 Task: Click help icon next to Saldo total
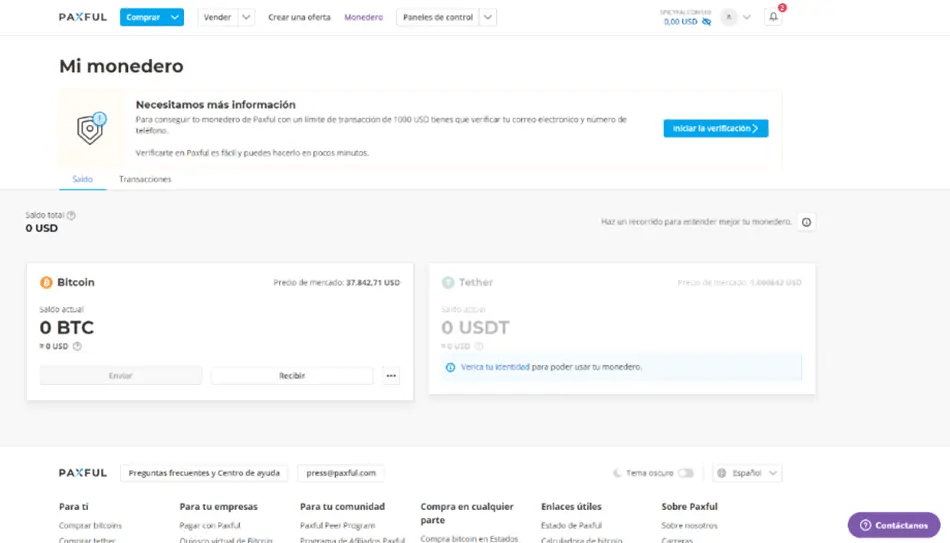pyautogui.click(x=71, y=215)
